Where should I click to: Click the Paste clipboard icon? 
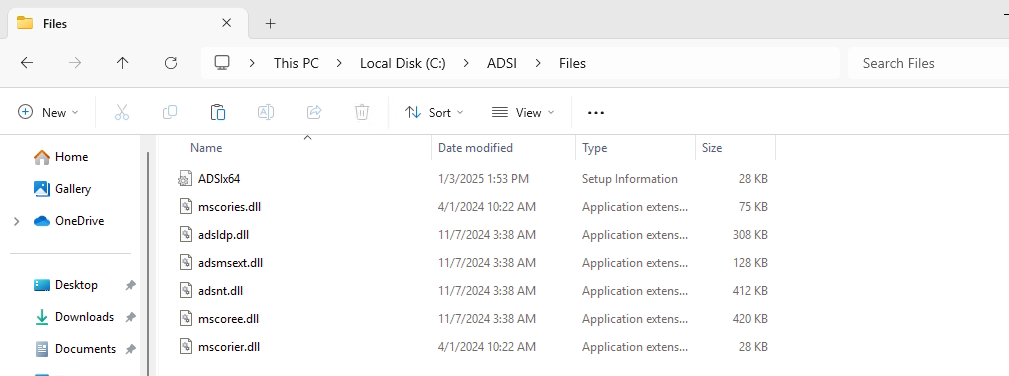pos(218,112)
